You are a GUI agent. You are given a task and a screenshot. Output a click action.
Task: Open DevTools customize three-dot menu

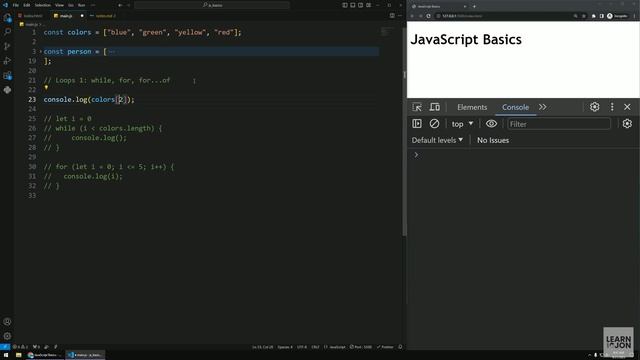coord(612,107)
